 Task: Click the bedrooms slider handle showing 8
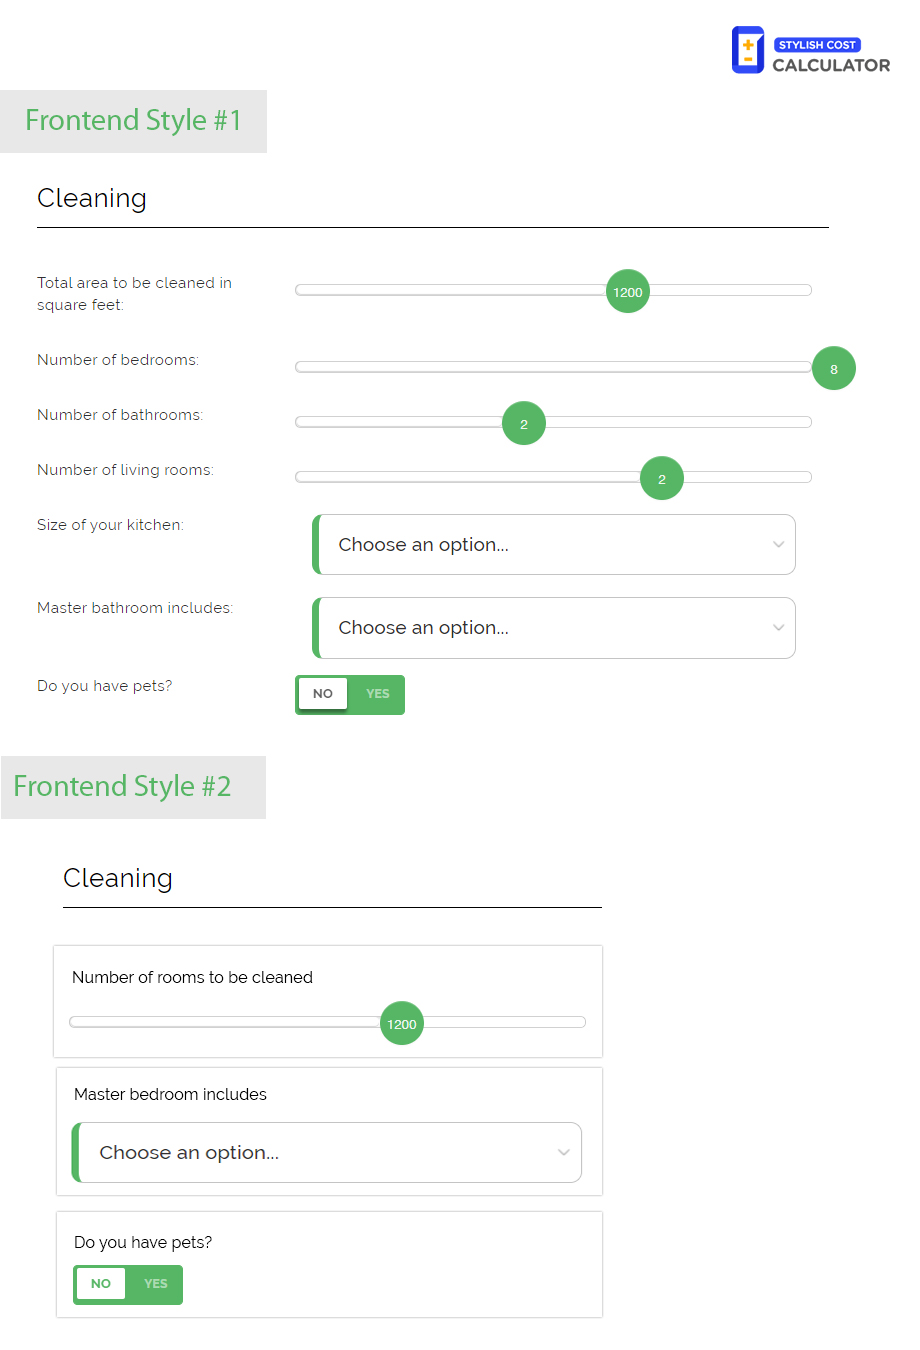[x=834, y=368]
